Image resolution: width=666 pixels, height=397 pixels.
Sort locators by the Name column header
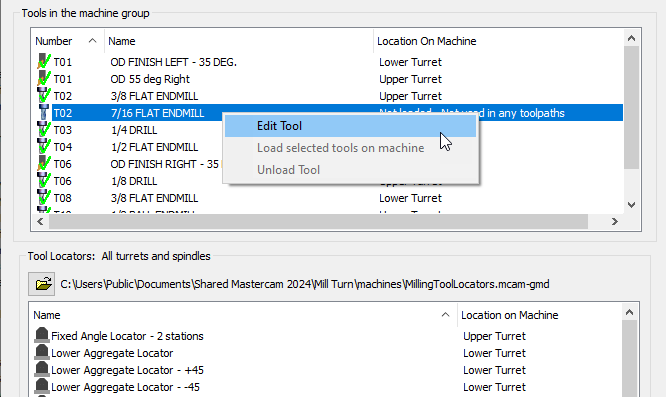(x=243, y=315)
